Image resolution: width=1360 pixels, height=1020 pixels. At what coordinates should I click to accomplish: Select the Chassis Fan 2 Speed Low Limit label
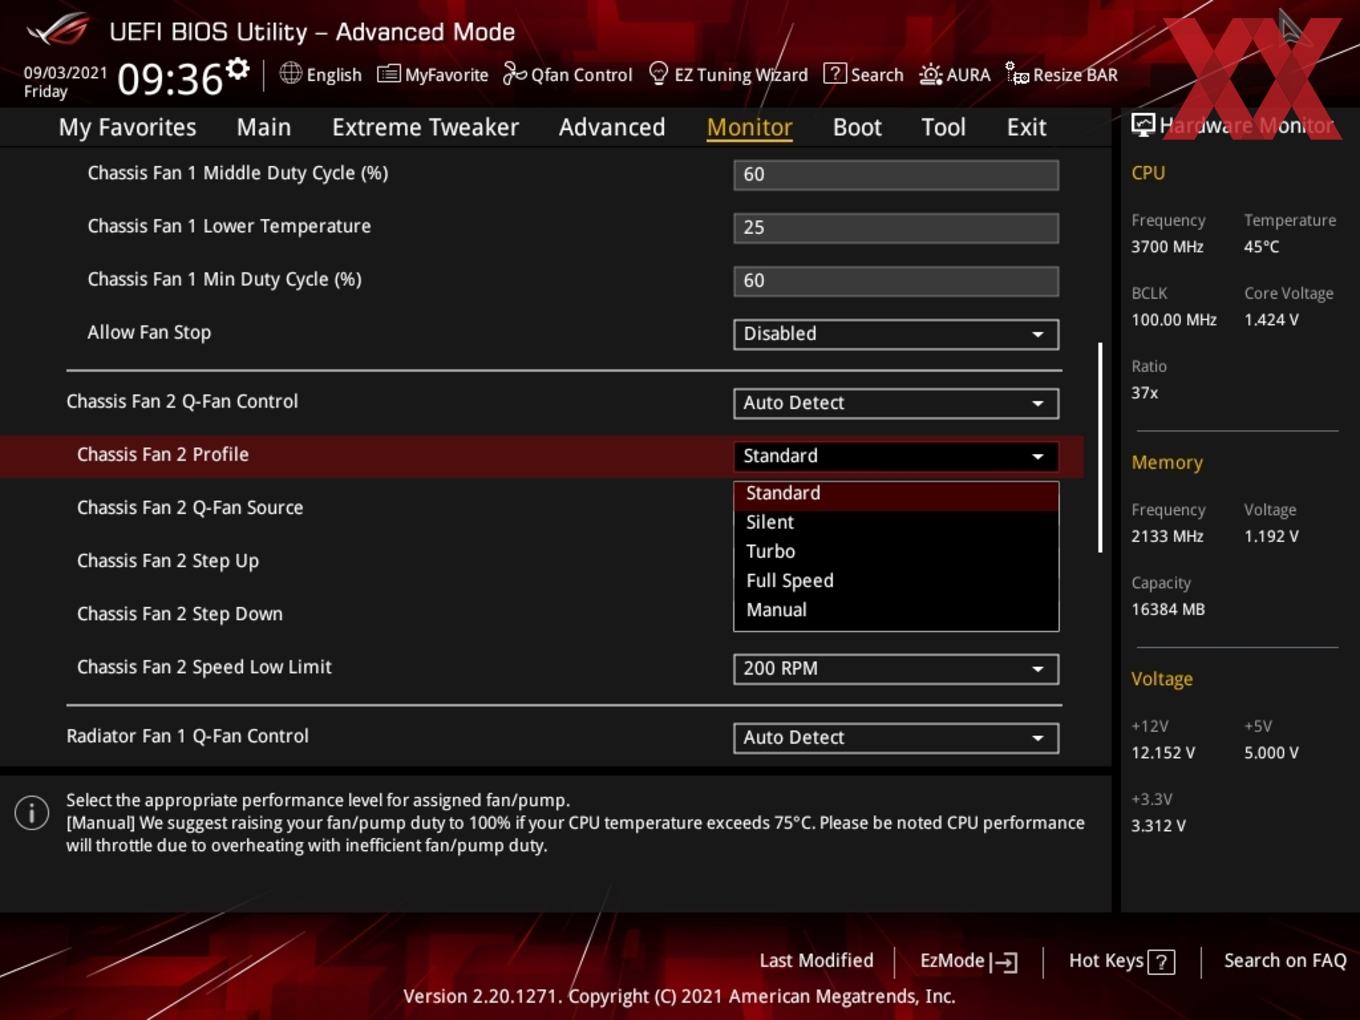click(x=204, y=667)
